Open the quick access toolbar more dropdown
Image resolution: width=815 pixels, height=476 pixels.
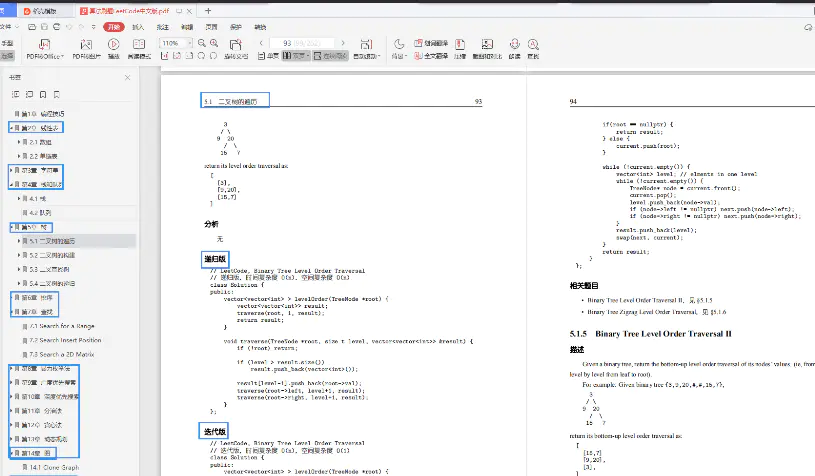pos(94,27)
